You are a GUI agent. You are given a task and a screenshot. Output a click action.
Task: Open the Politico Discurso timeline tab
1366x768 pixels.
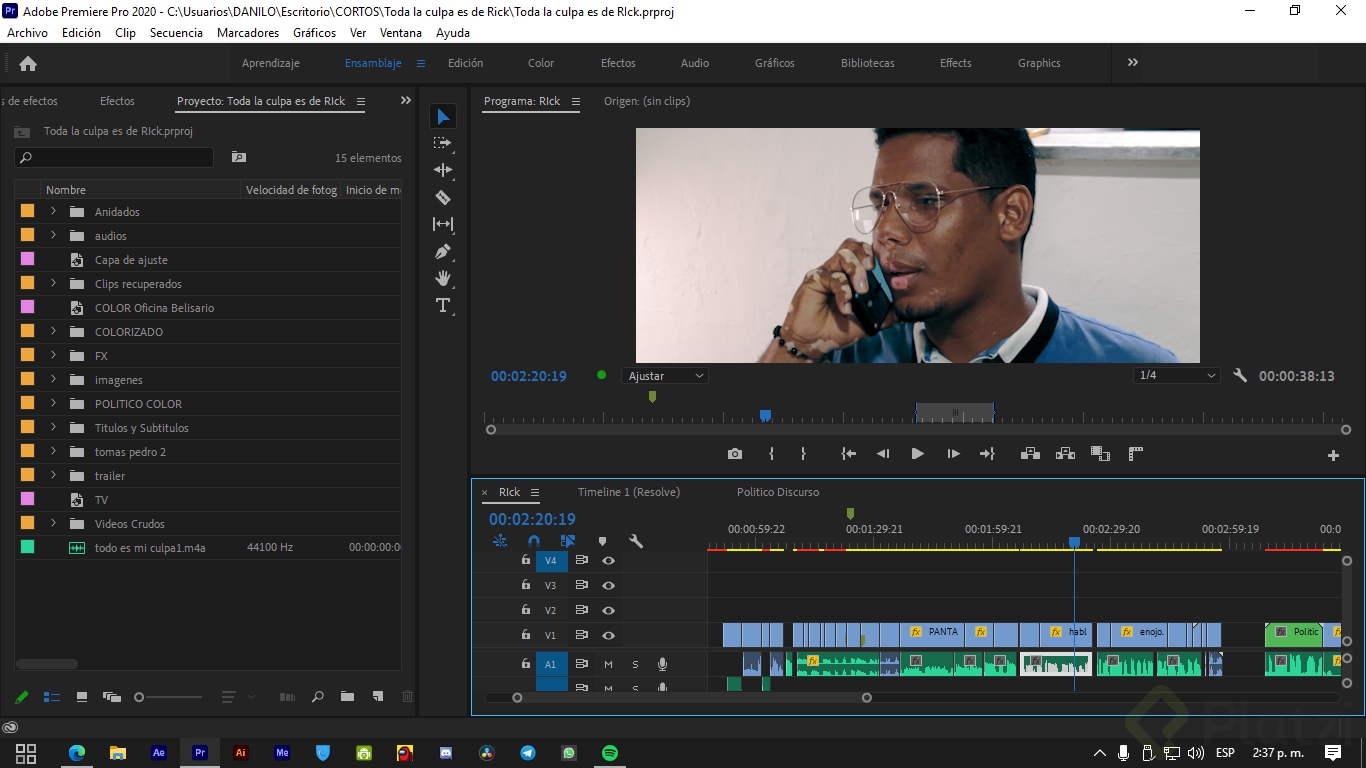point(777,492)
